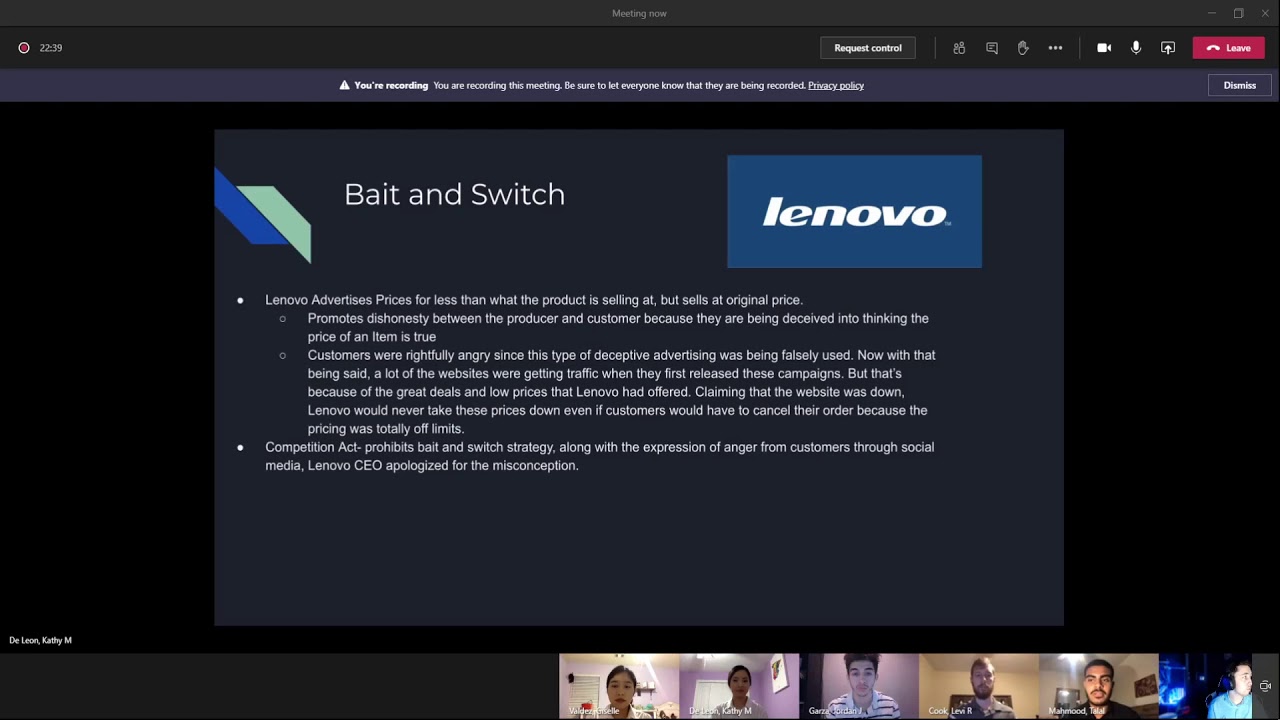The image size is (1280, 720).
Task: Click the Lenovo Advertises Prices bullet
Action: [534, 300]
